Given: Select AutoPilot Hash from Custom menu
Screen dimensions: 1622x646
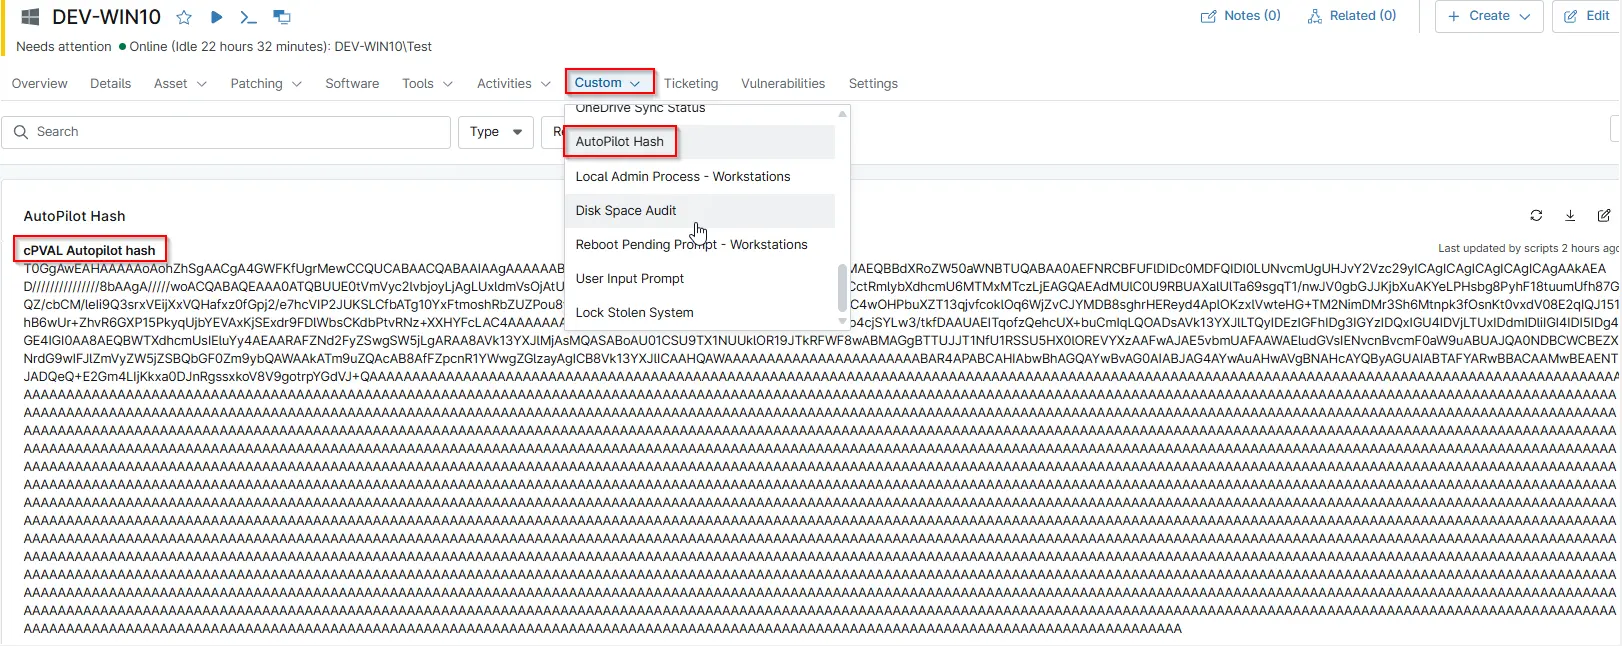Looking at the screenshot, I should tap(620, 142).
